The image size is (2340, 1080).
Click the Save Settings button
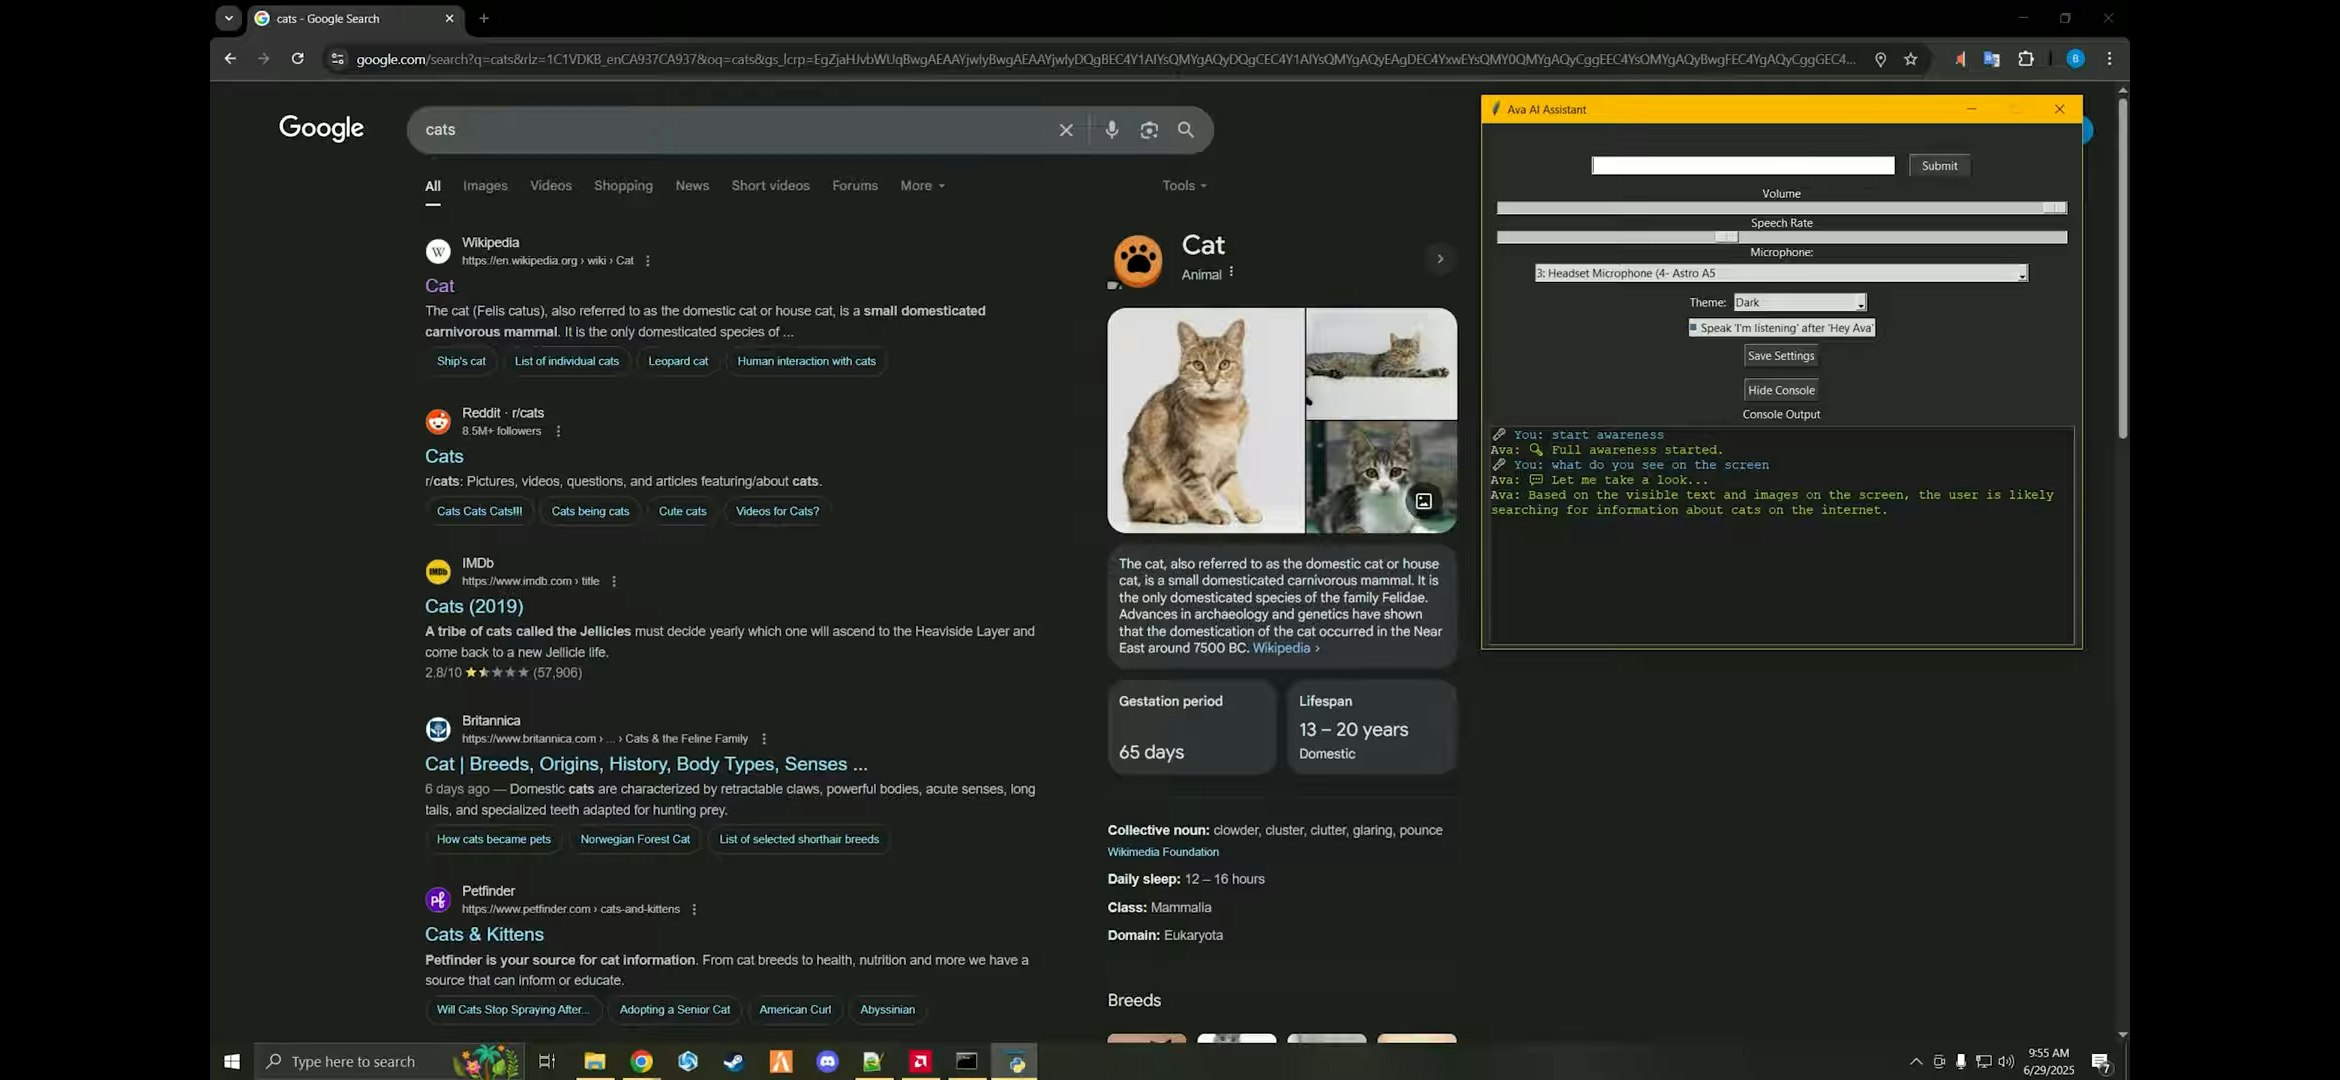tap(1780, 355)
